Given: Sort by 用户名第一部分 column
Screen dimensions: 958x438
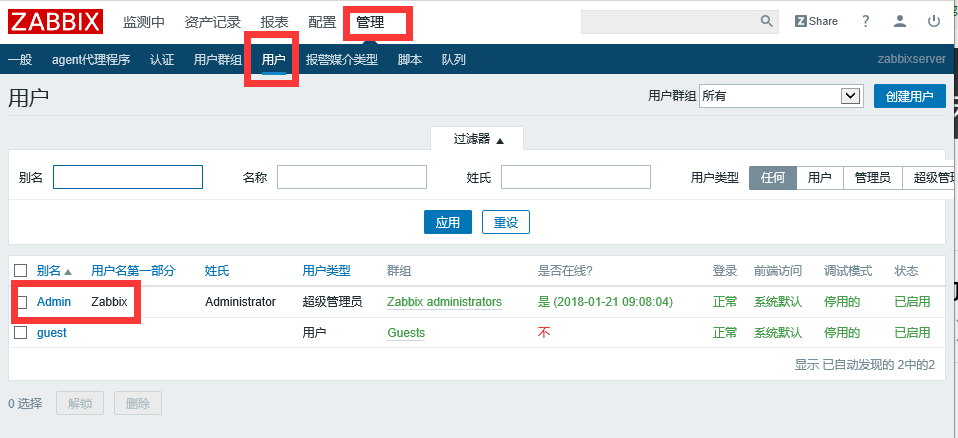Looking at the screenshot, I should pyautogui.click(x=133, y=271).
